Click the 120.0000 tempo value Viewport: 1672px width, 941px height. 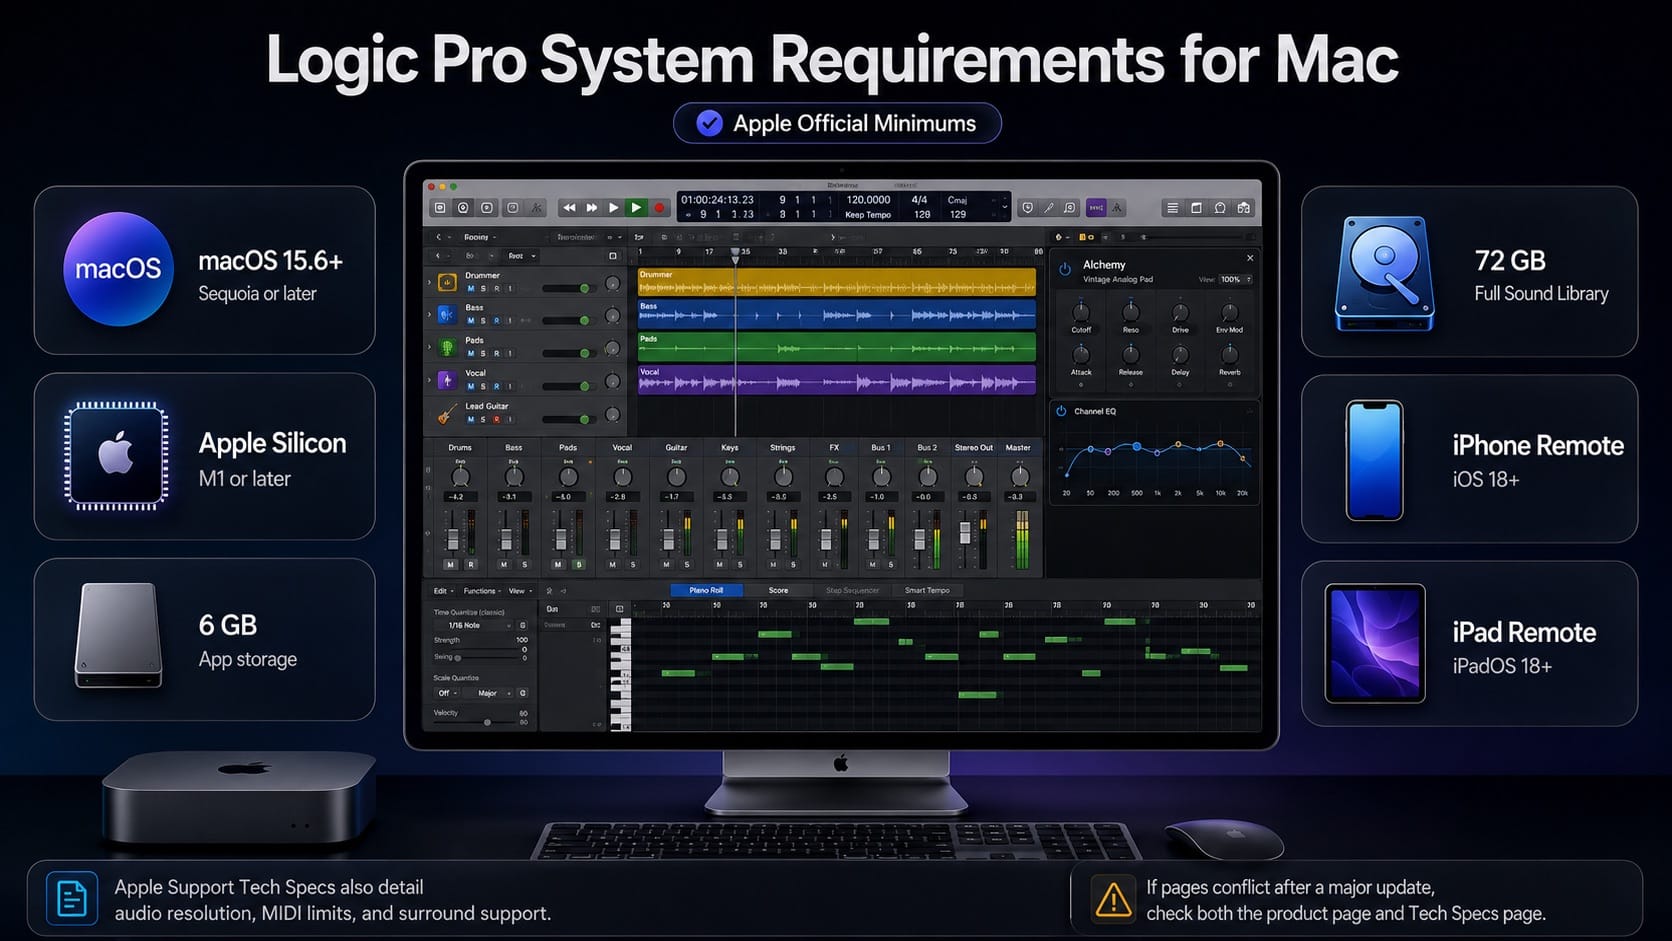pyautogui.click(x=868, y=200)
